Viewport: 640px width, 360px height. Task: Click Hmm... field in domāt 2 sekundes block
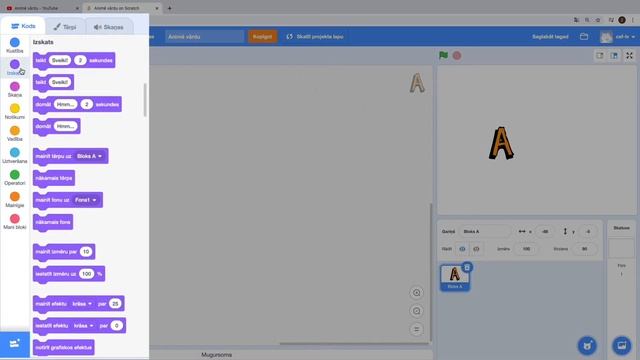point(65,104)
